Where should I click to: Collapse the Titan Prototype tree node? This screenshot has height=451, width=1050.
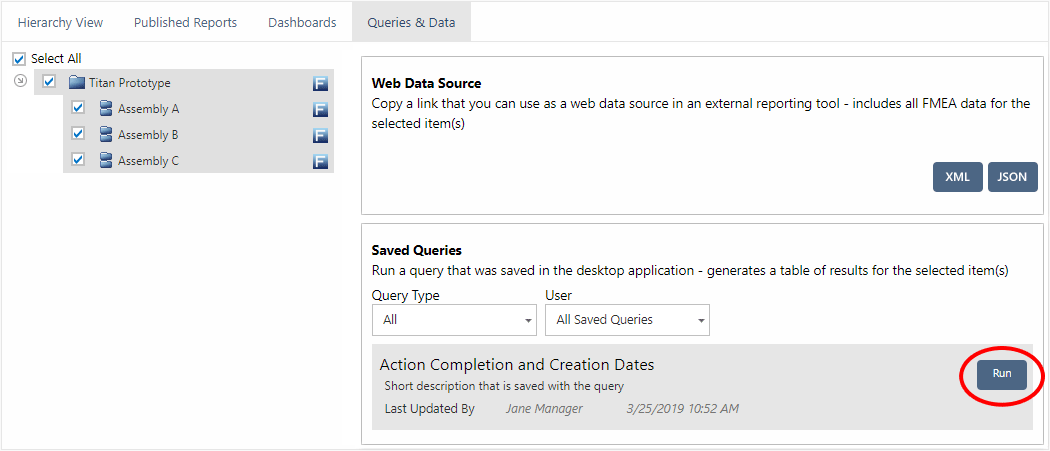coord(20,82)
